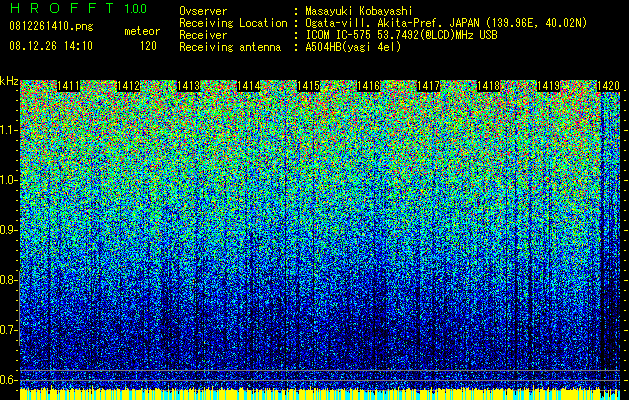
Task: Click the 1411 time marker
Action: (x=69, y=86)
